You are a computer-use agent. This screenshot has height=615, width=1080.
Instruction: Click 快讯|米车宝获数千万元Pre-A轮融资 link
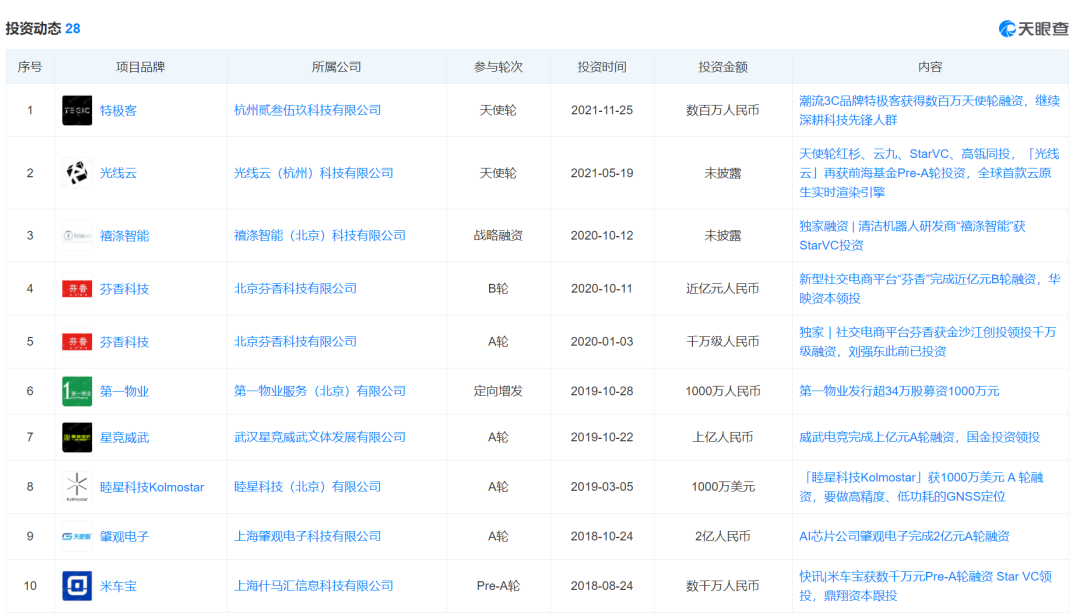[925, 586]
